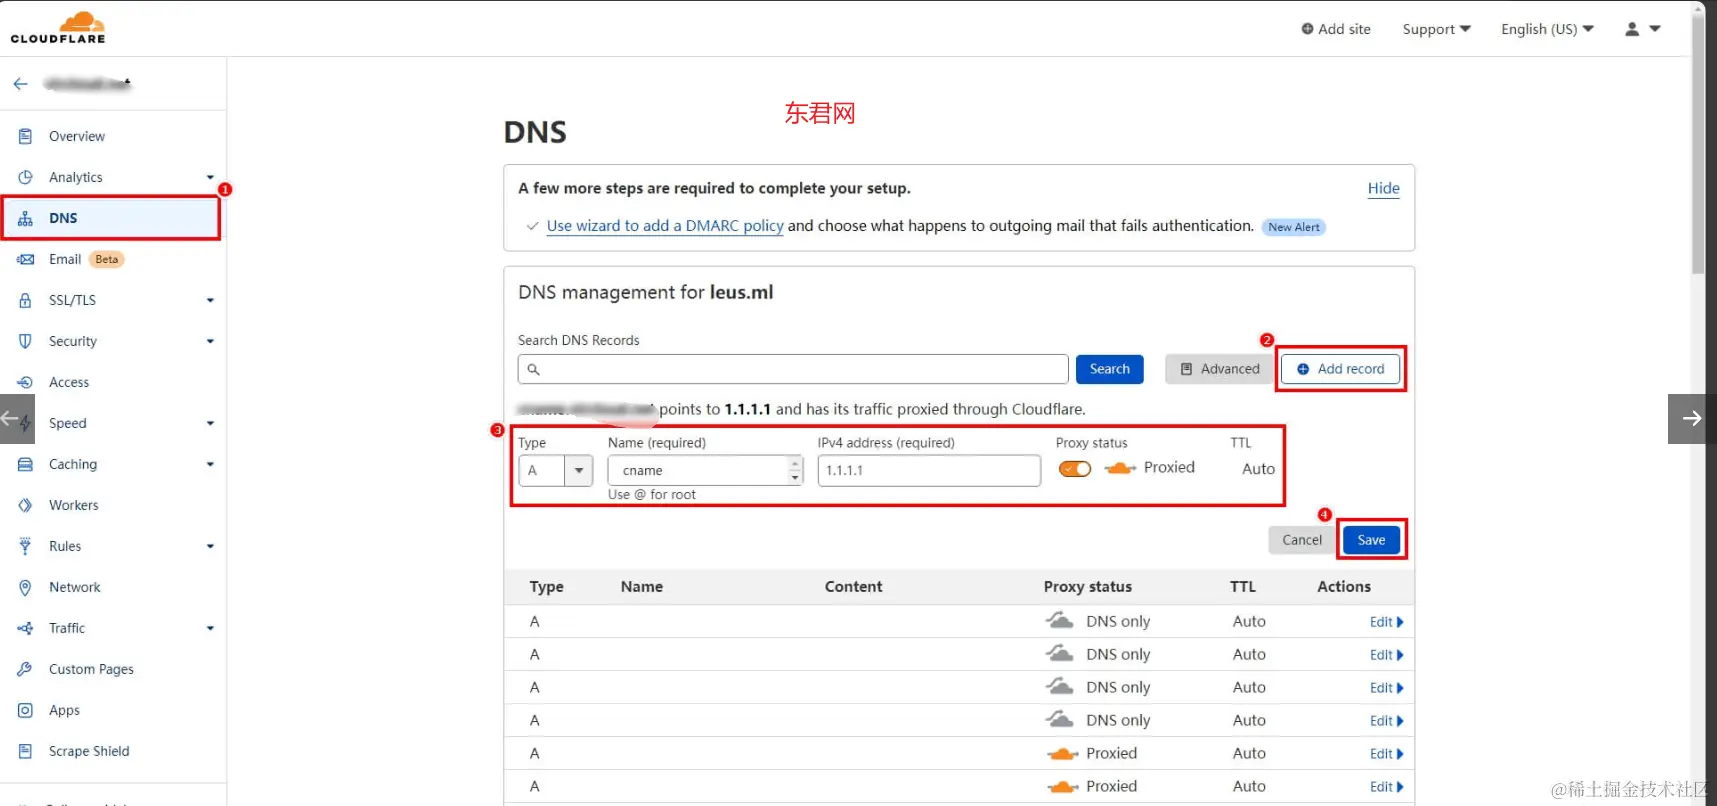Click the Cloudflare logo
The image size is (1717, 806).
[58, 28]
